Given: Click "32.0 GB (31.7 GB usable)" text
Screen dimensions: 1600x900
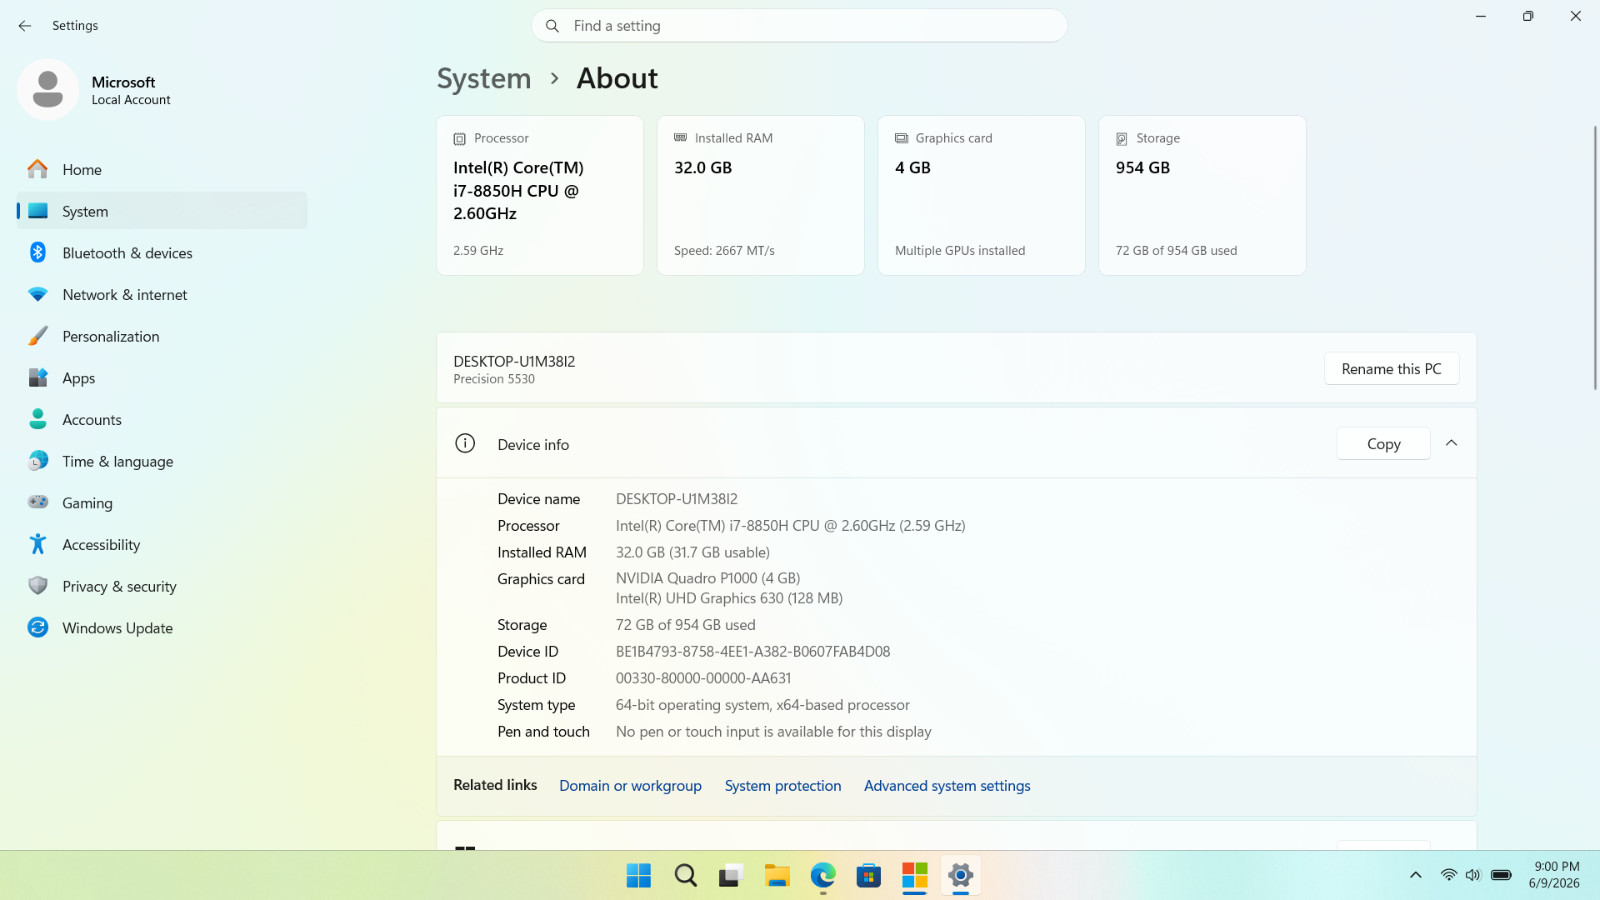Looking at the screenshot, I should 693,552.
